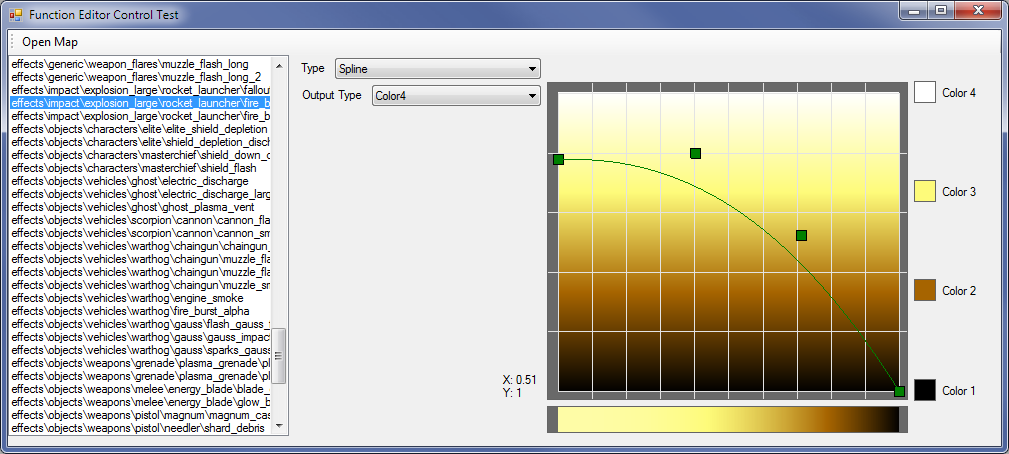Select the upper middle spline control point
Image resolution: width=1009 pixels, height=454 pixels.
point(695,153)
